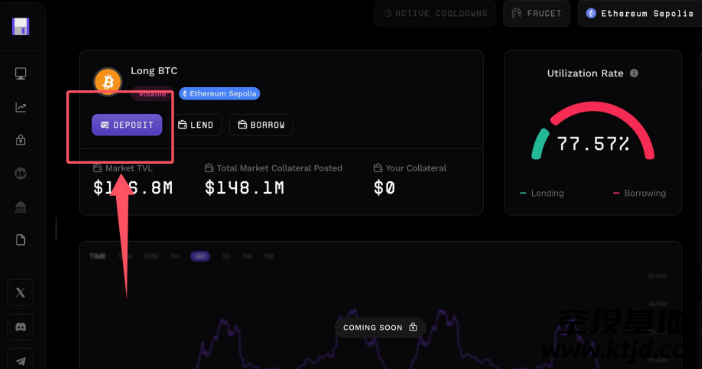The image size is (702, 369).
Task: Click the Utilization Rate info icon
Action: pyautogui.click(x=634, y=73)
